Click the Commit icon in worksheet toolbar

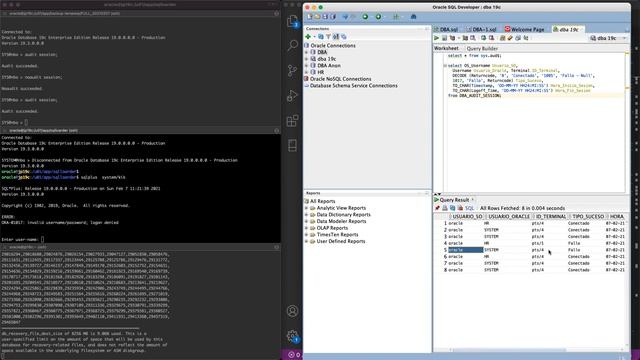483,38
